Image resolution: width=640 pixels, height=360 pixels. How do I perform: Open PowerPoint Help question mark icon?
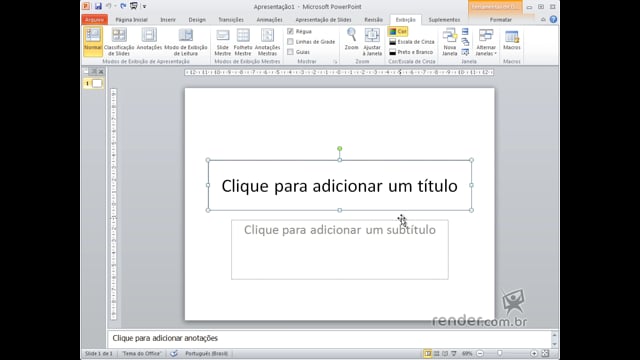[553, 19]
